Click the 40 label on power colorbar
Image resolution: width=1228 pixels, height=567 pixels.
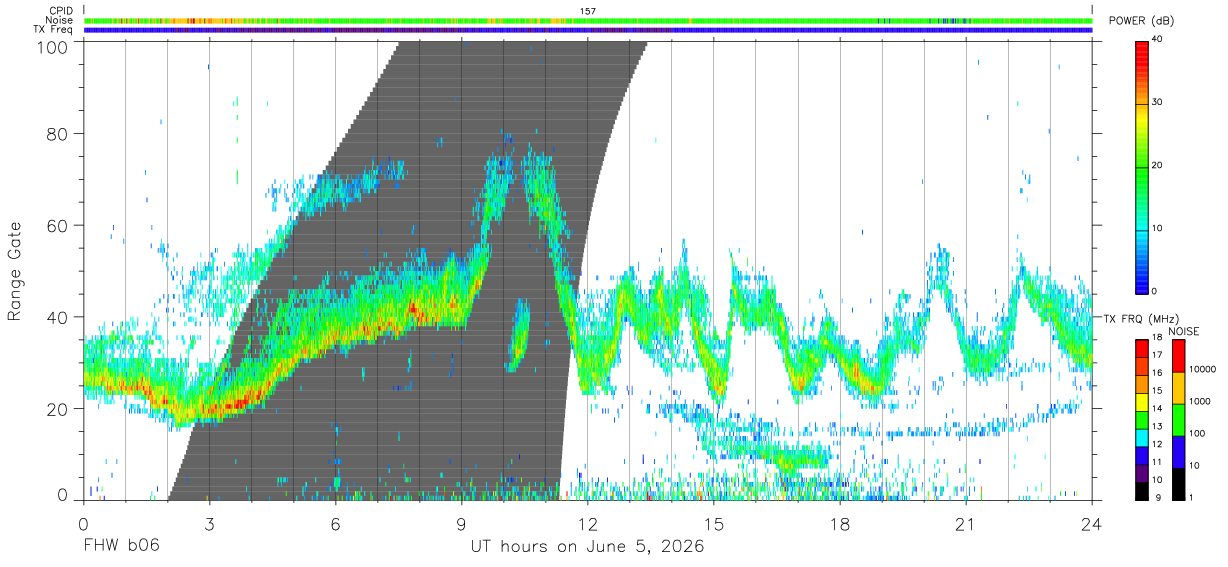pyautogui.click(x=1158, y=40)
